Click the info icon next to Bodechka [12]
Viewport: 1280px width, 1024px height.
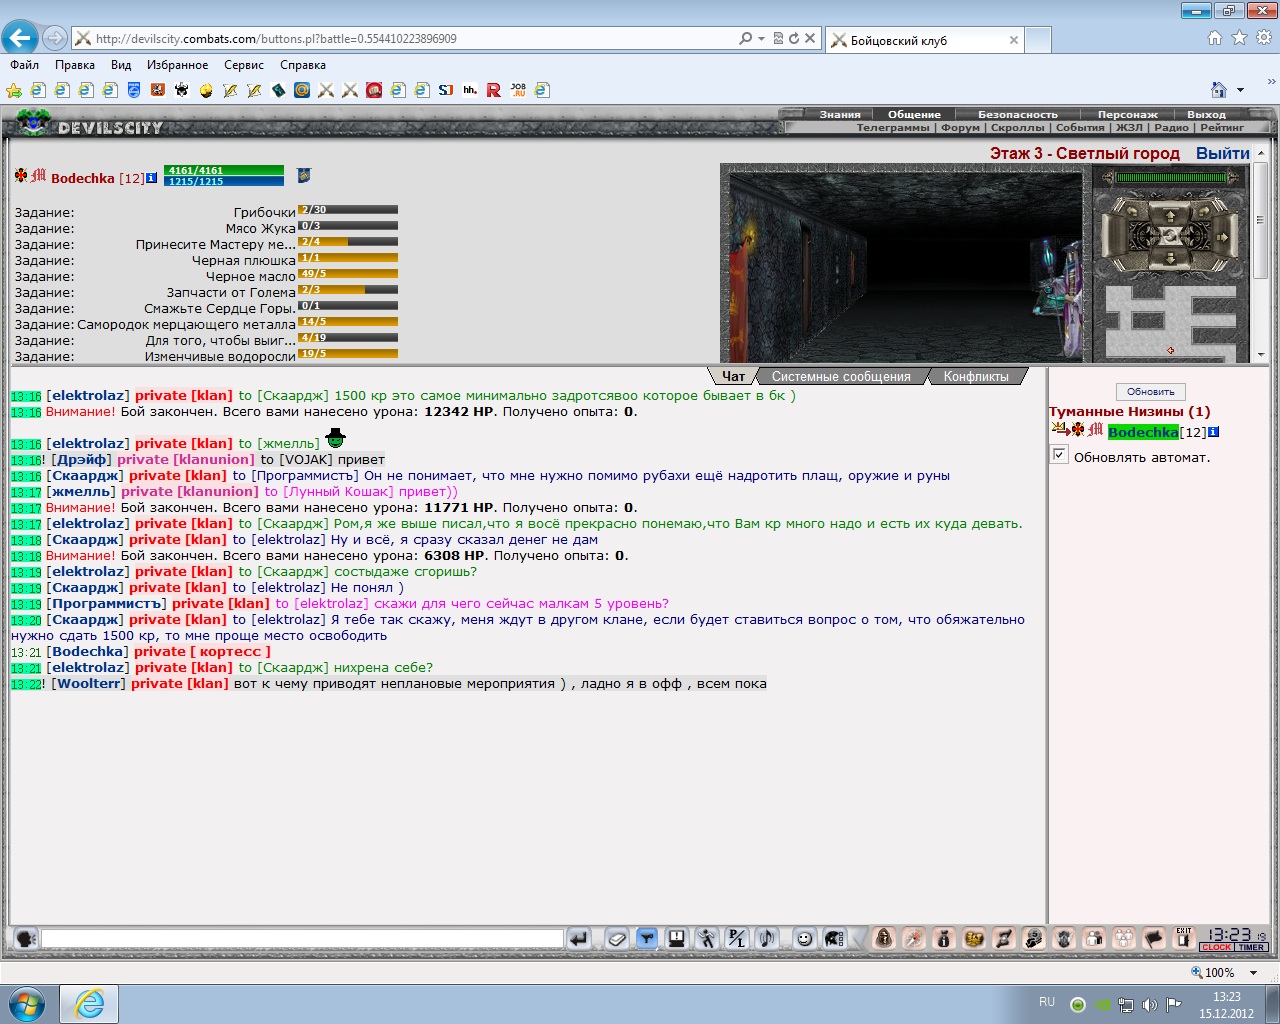(151, 178)
